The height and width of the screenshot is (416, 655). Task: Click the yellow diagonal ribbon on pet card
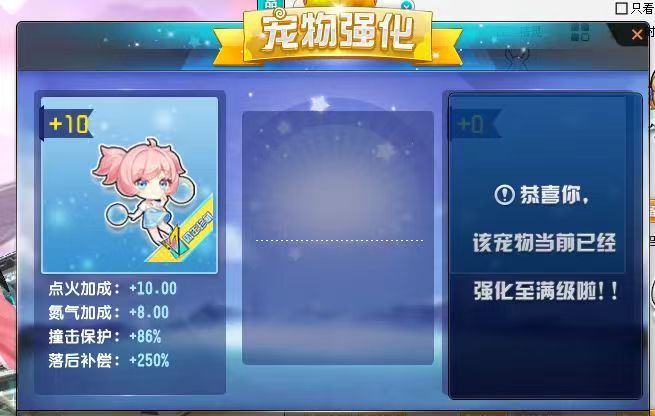[182, 232]
